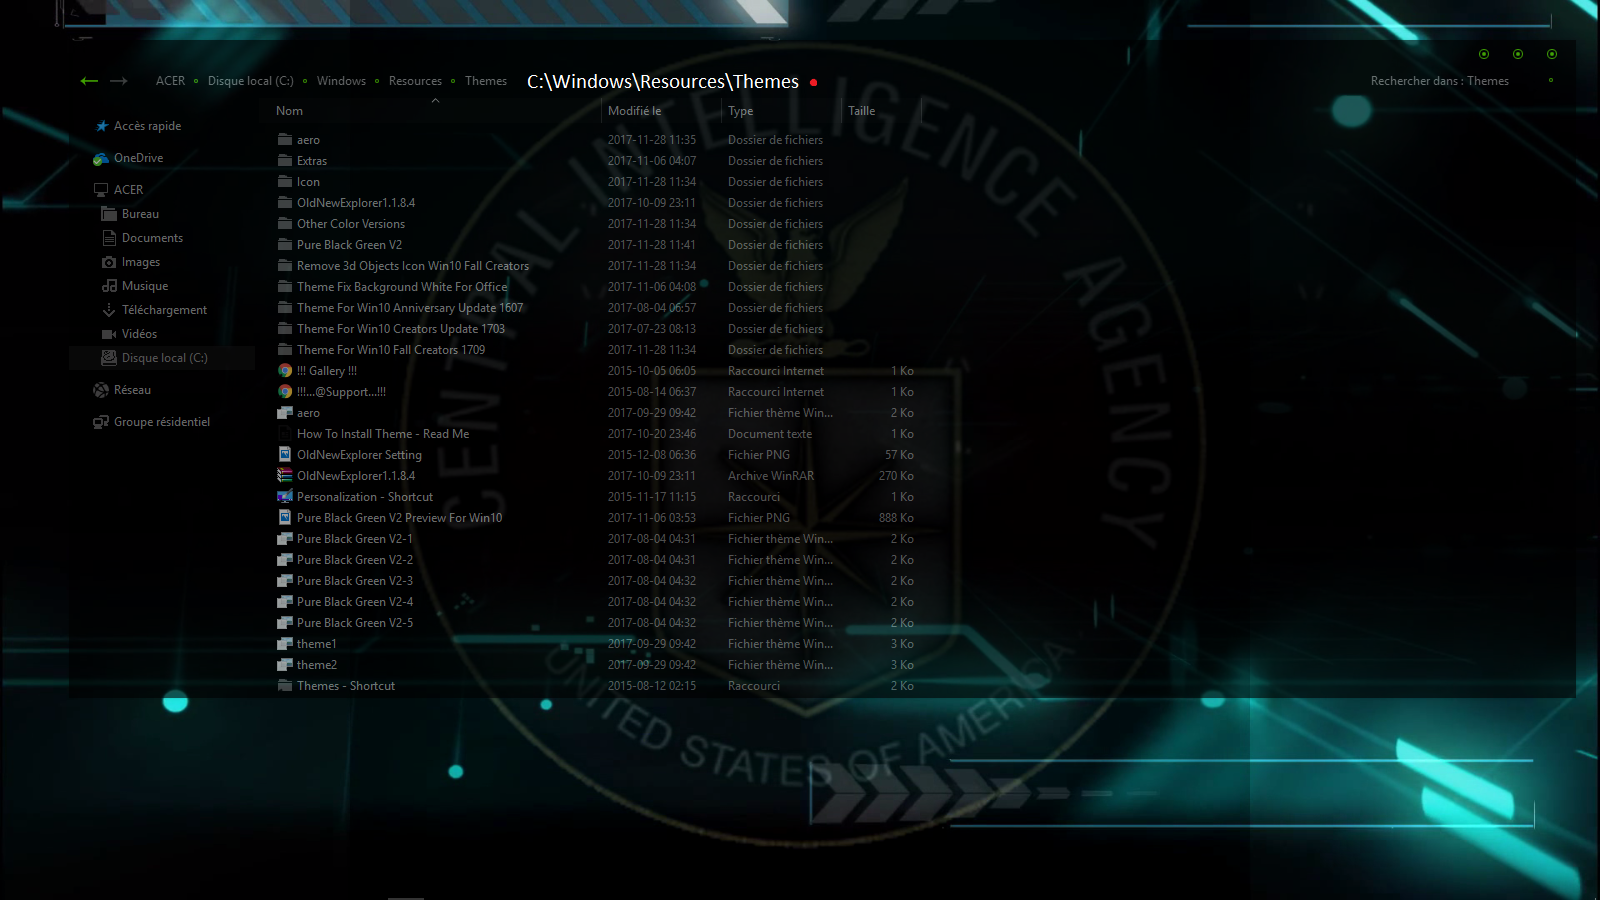This screenshot has height=900, width=1600.
Task: Select the Musique note icon
Action: 109,286
